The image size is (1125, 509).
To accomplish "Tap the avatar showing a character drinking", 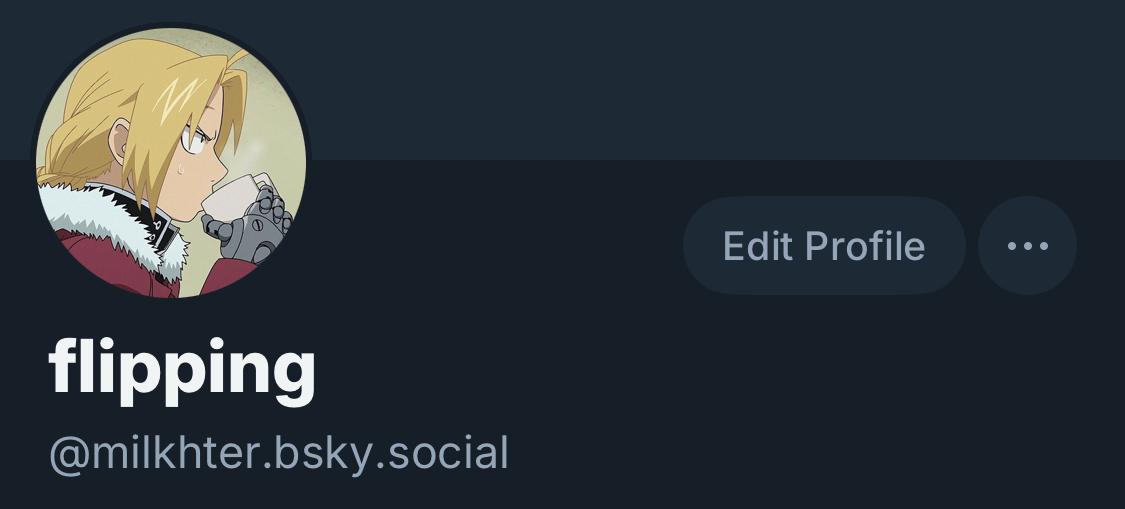I will pos(171,162).
